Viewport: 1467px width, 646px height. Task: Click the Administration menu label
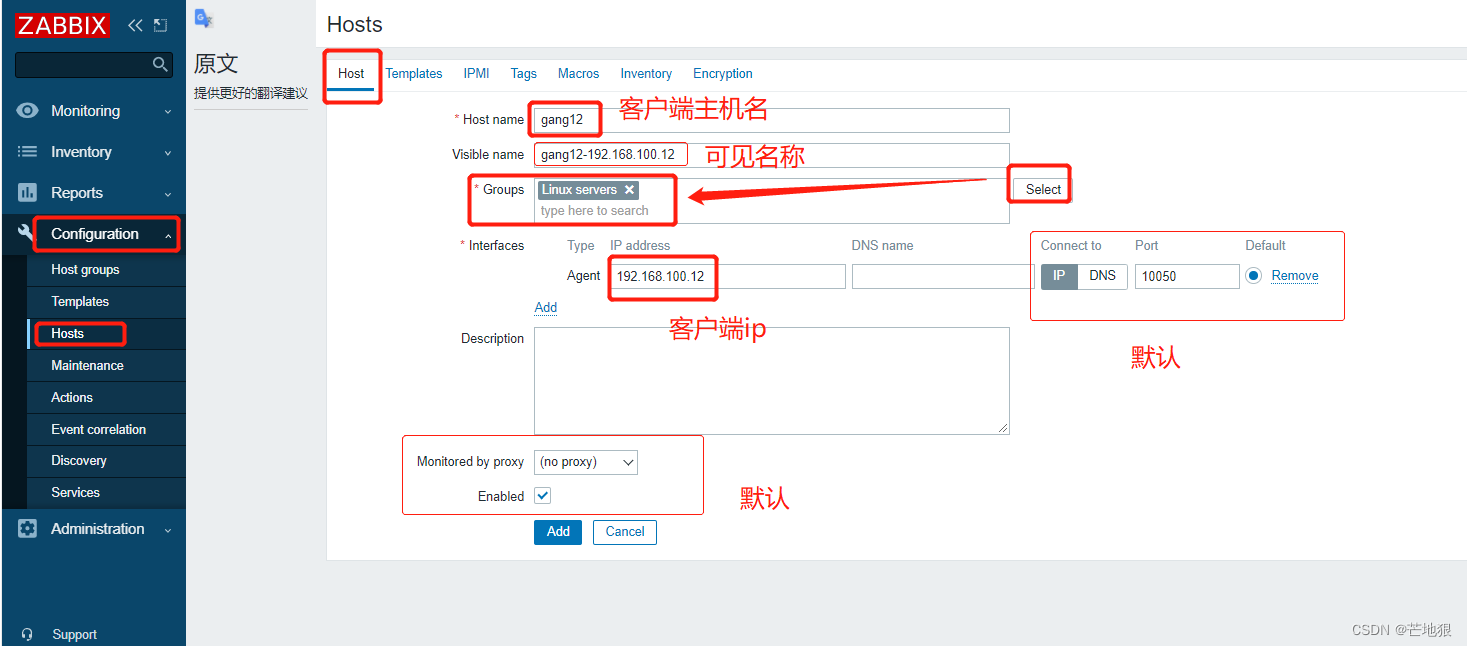coord(98,529)
